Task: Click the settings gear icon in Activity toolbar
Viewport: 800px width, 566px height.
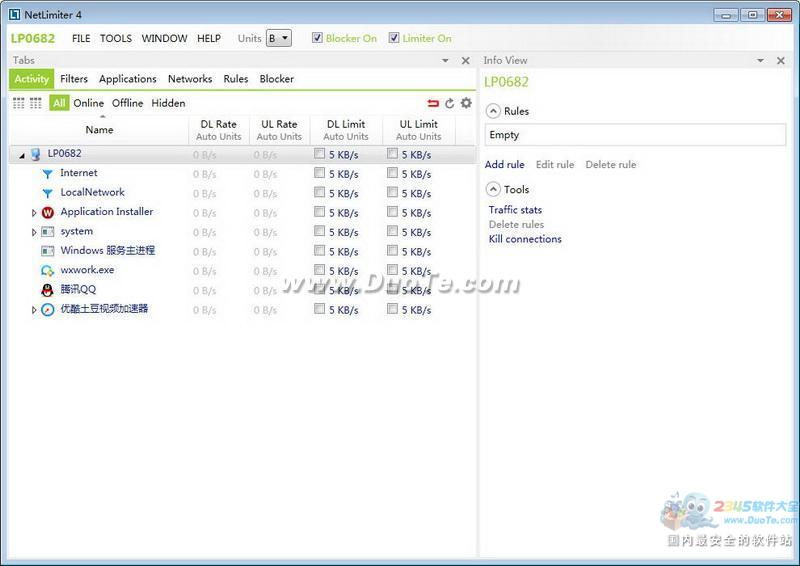Action: click(x=466, y=103)
